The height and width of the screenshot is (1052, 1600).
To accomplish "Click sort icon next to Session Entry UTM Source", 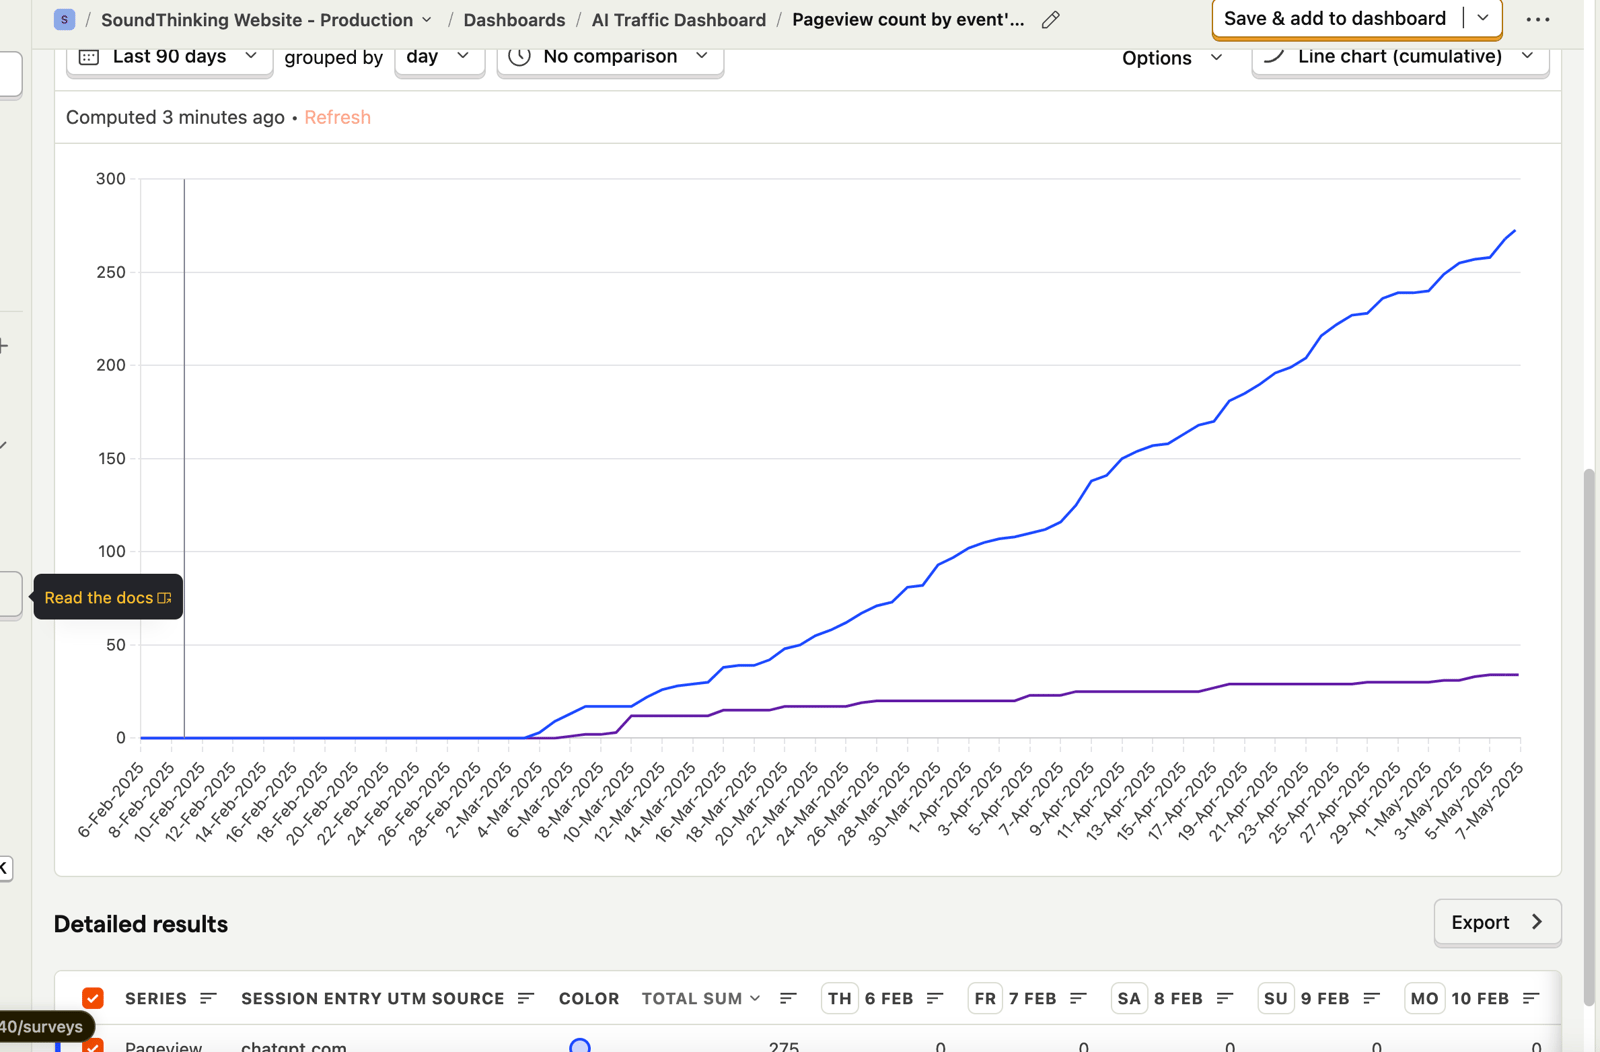I will click(526, 998).
